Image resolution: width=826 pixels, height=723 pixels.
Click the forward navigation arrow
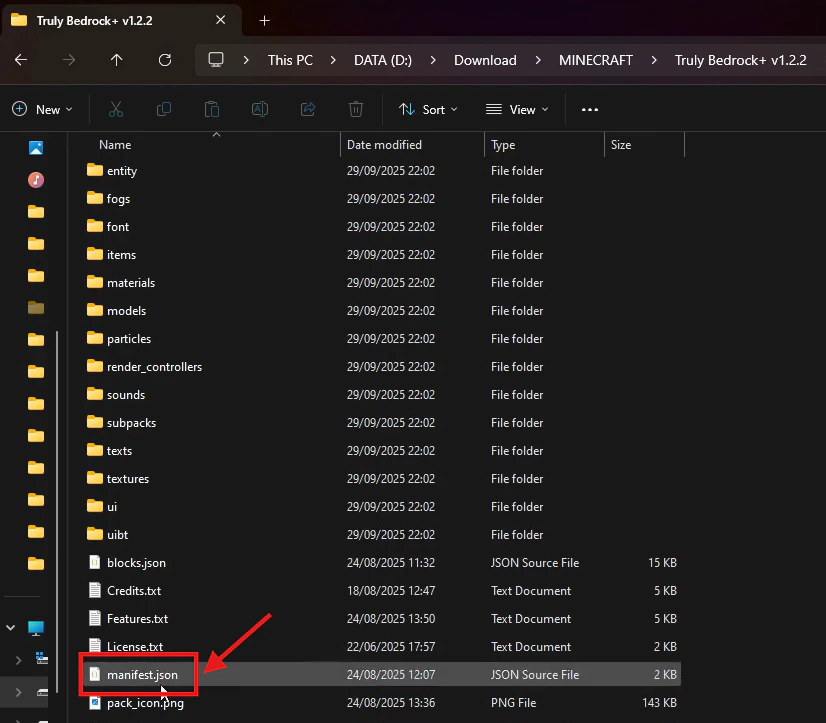click(68, 60)
